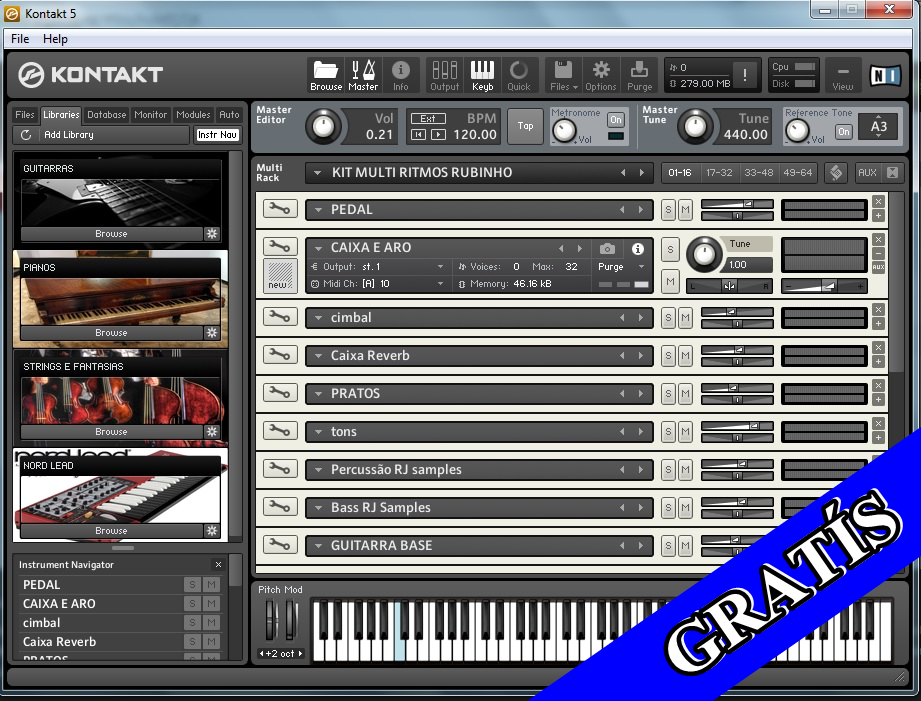Click the Purge toolbar icon
The width and height of the screenshot is (921, 701).
639,76
